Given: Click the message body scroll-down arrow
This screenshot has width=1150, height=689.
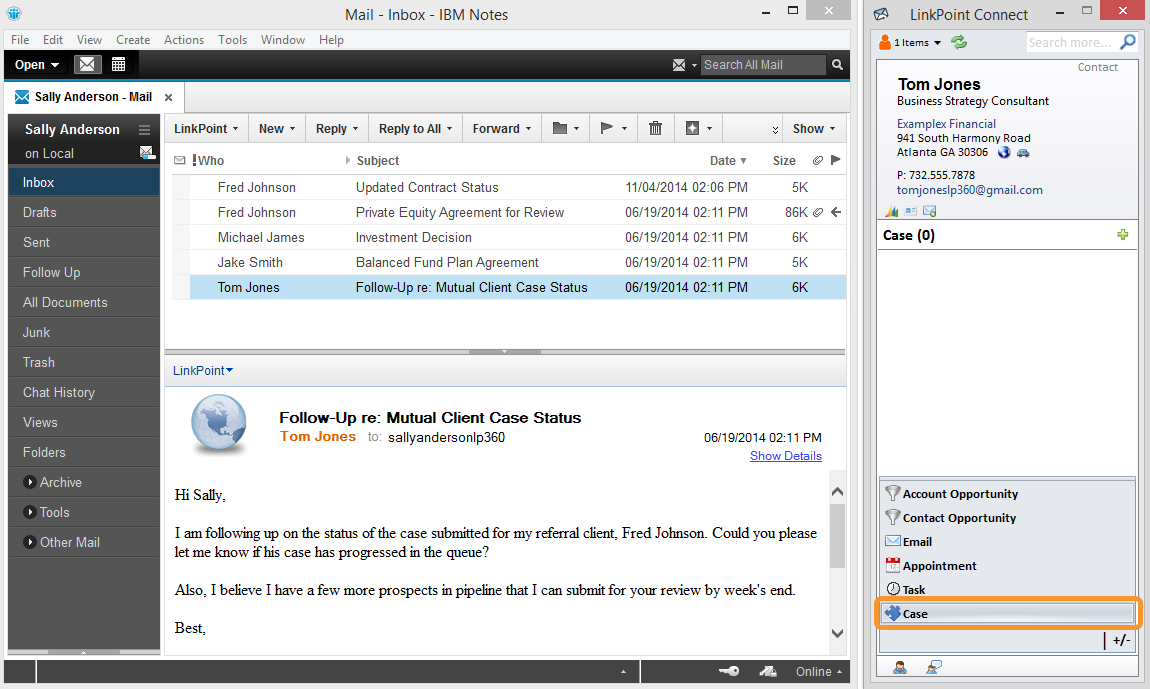Looking at the screenshot, I should 837,633.
